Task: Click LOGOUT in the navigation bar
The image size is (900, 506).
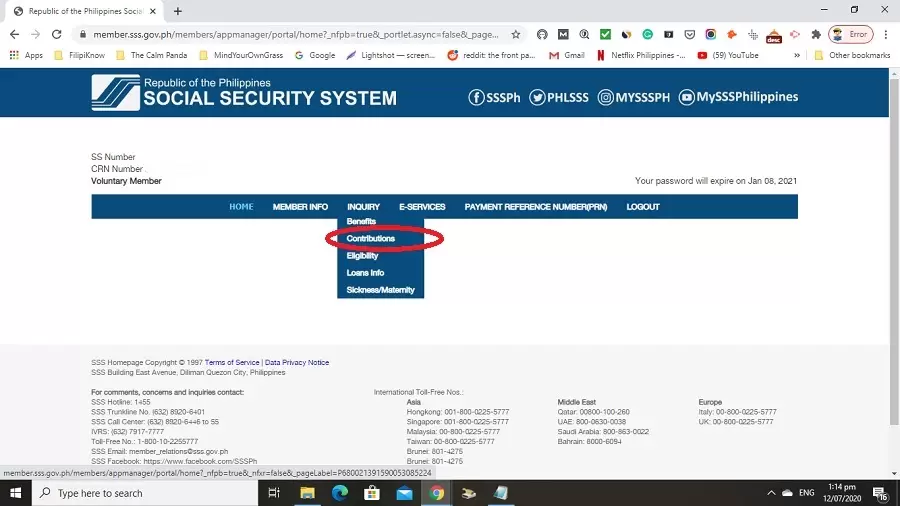Action: point(643,207)
